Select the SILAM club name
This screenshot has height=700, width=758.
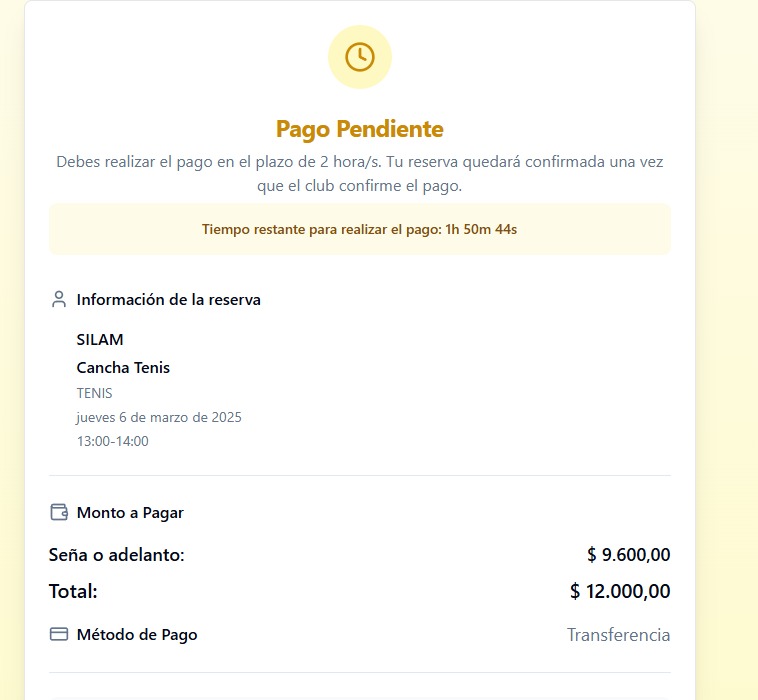100,339
